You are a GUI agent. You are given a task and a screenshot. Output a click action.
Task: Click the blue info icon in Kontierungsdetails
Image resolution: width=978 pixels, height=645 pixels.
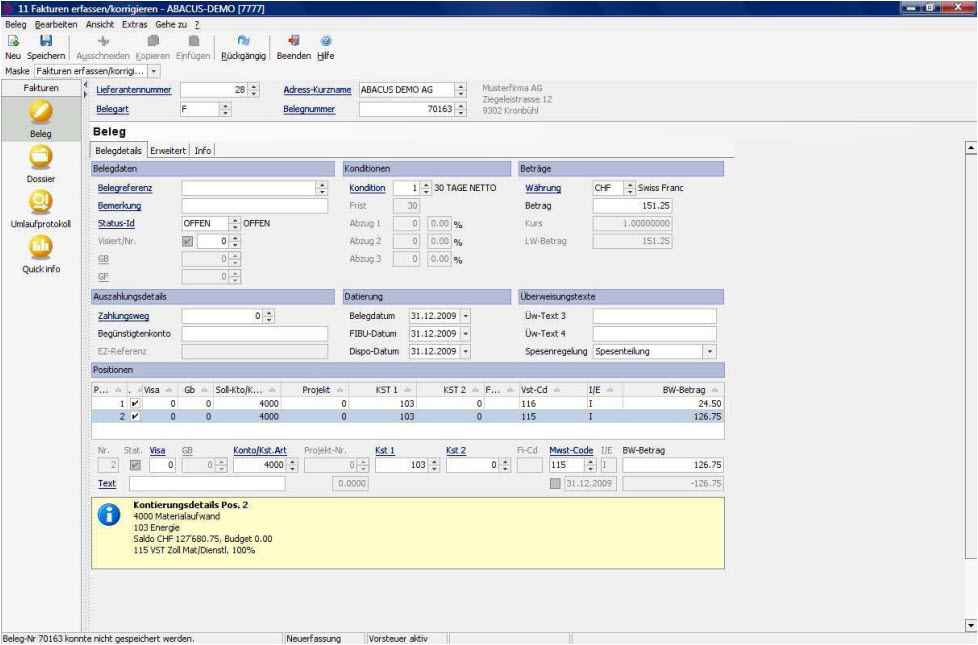109,515
